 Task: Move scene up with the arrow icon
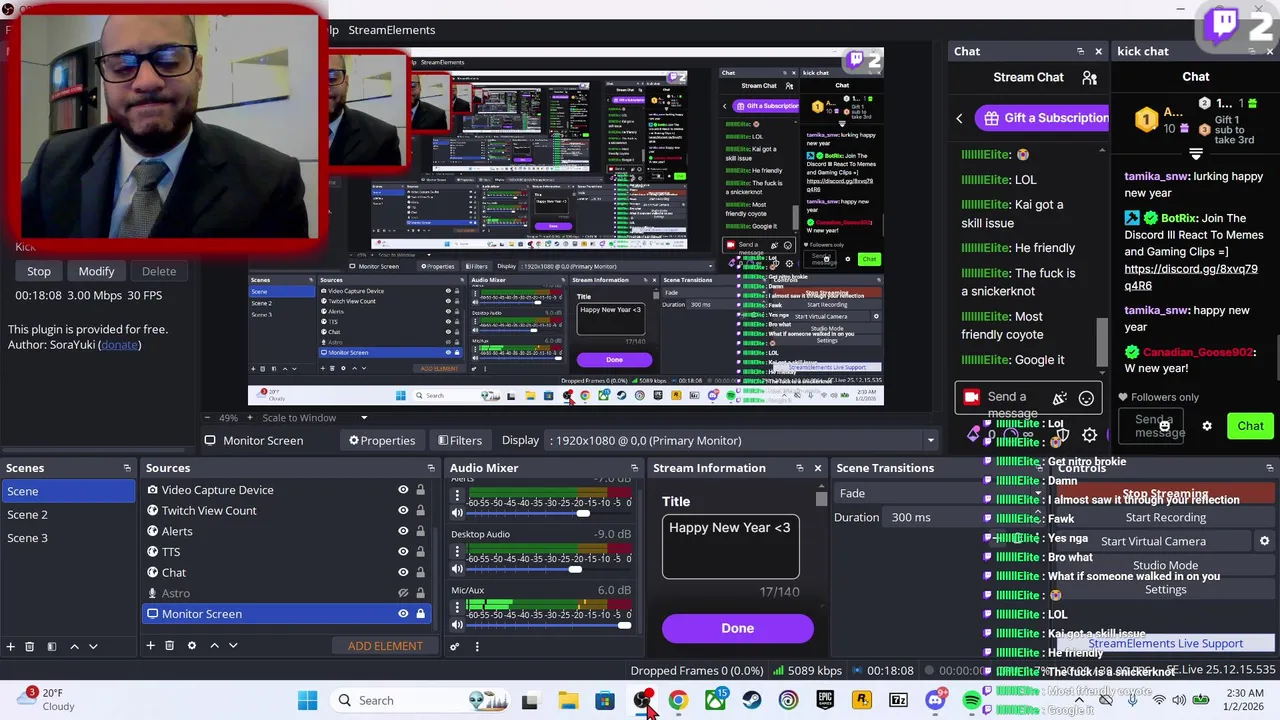point(74,647)
